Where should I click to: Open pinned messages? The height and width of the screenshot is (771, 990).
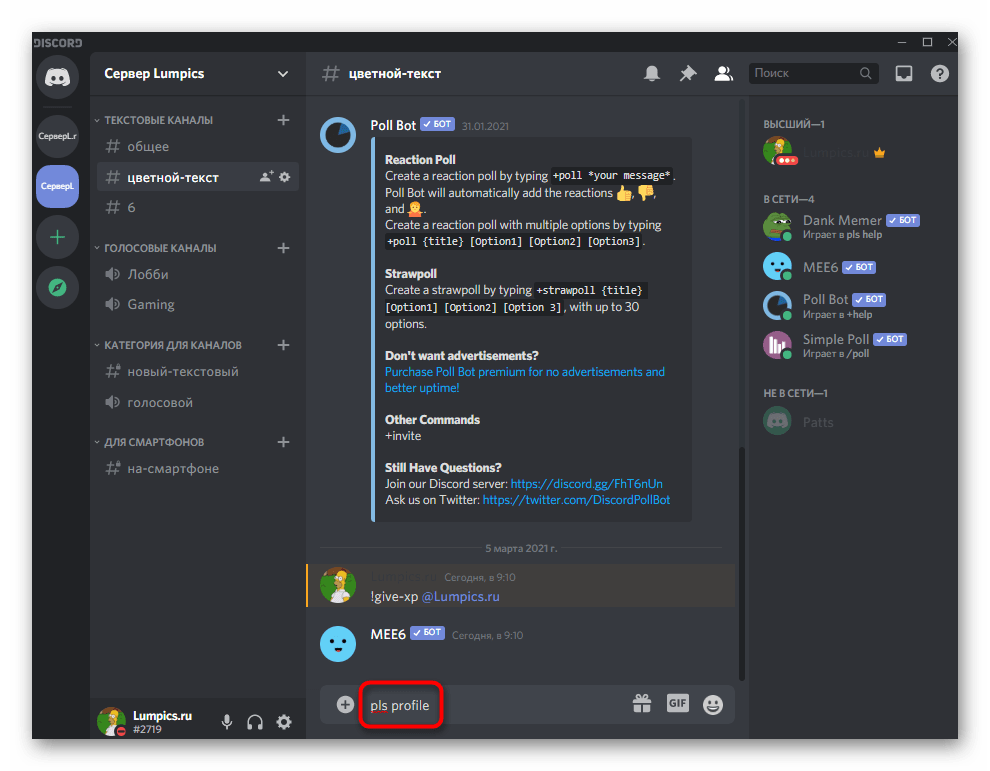point(687,73)
